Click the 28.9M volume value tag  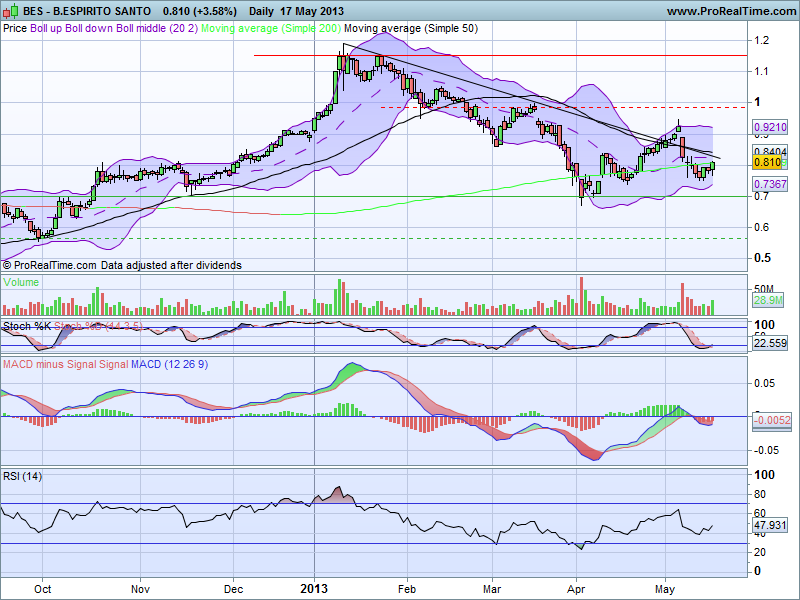point(768,300)
